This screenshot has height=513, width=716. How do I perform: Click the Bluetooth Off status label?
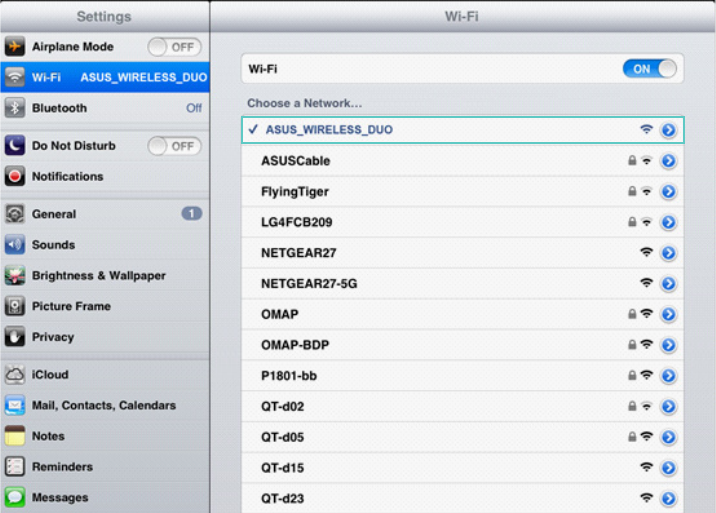click(x=194, y=108)
